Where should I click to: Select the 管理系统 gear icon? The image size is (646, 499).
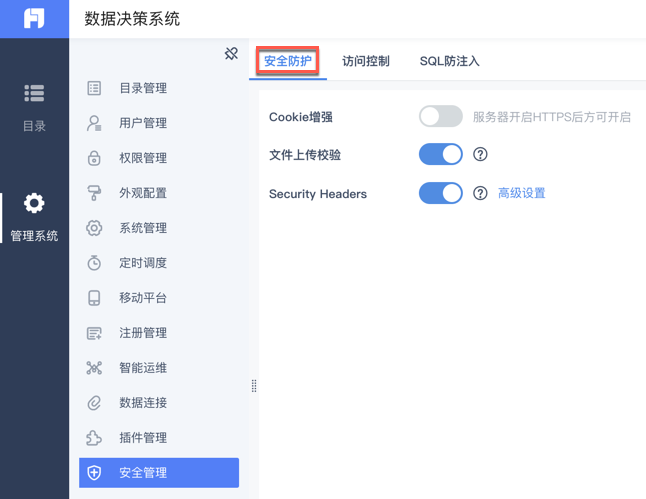click(x=34, y=204)
